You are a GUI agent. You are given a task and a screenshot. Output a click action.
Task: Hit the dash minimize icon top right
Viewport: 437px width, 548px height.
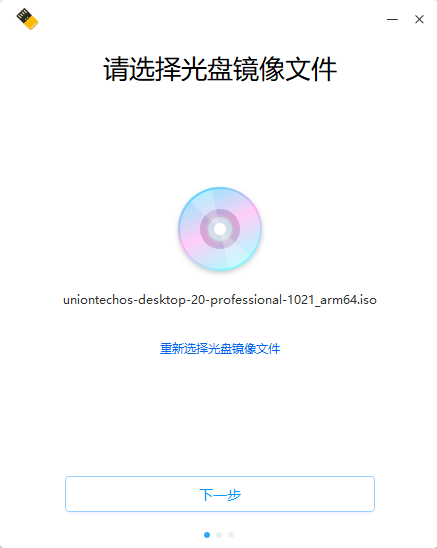coord(392,19)
